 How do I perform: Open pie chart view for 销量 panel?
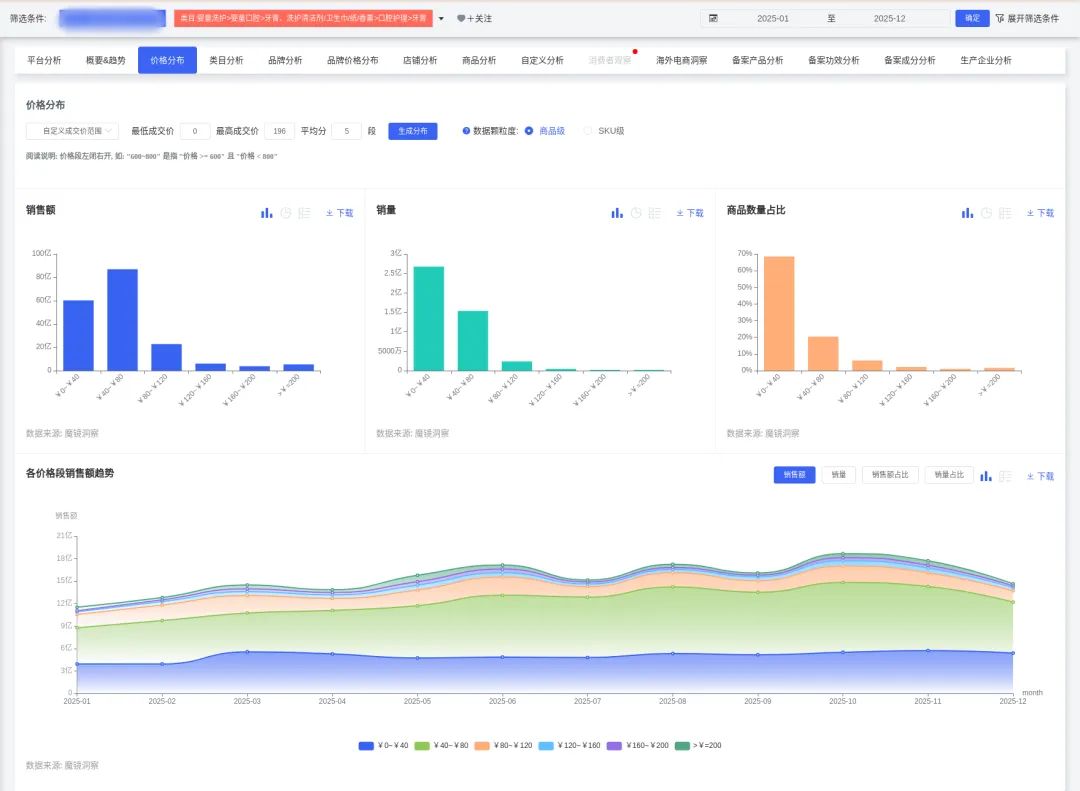pyautogui.click(x=636, y=214)
